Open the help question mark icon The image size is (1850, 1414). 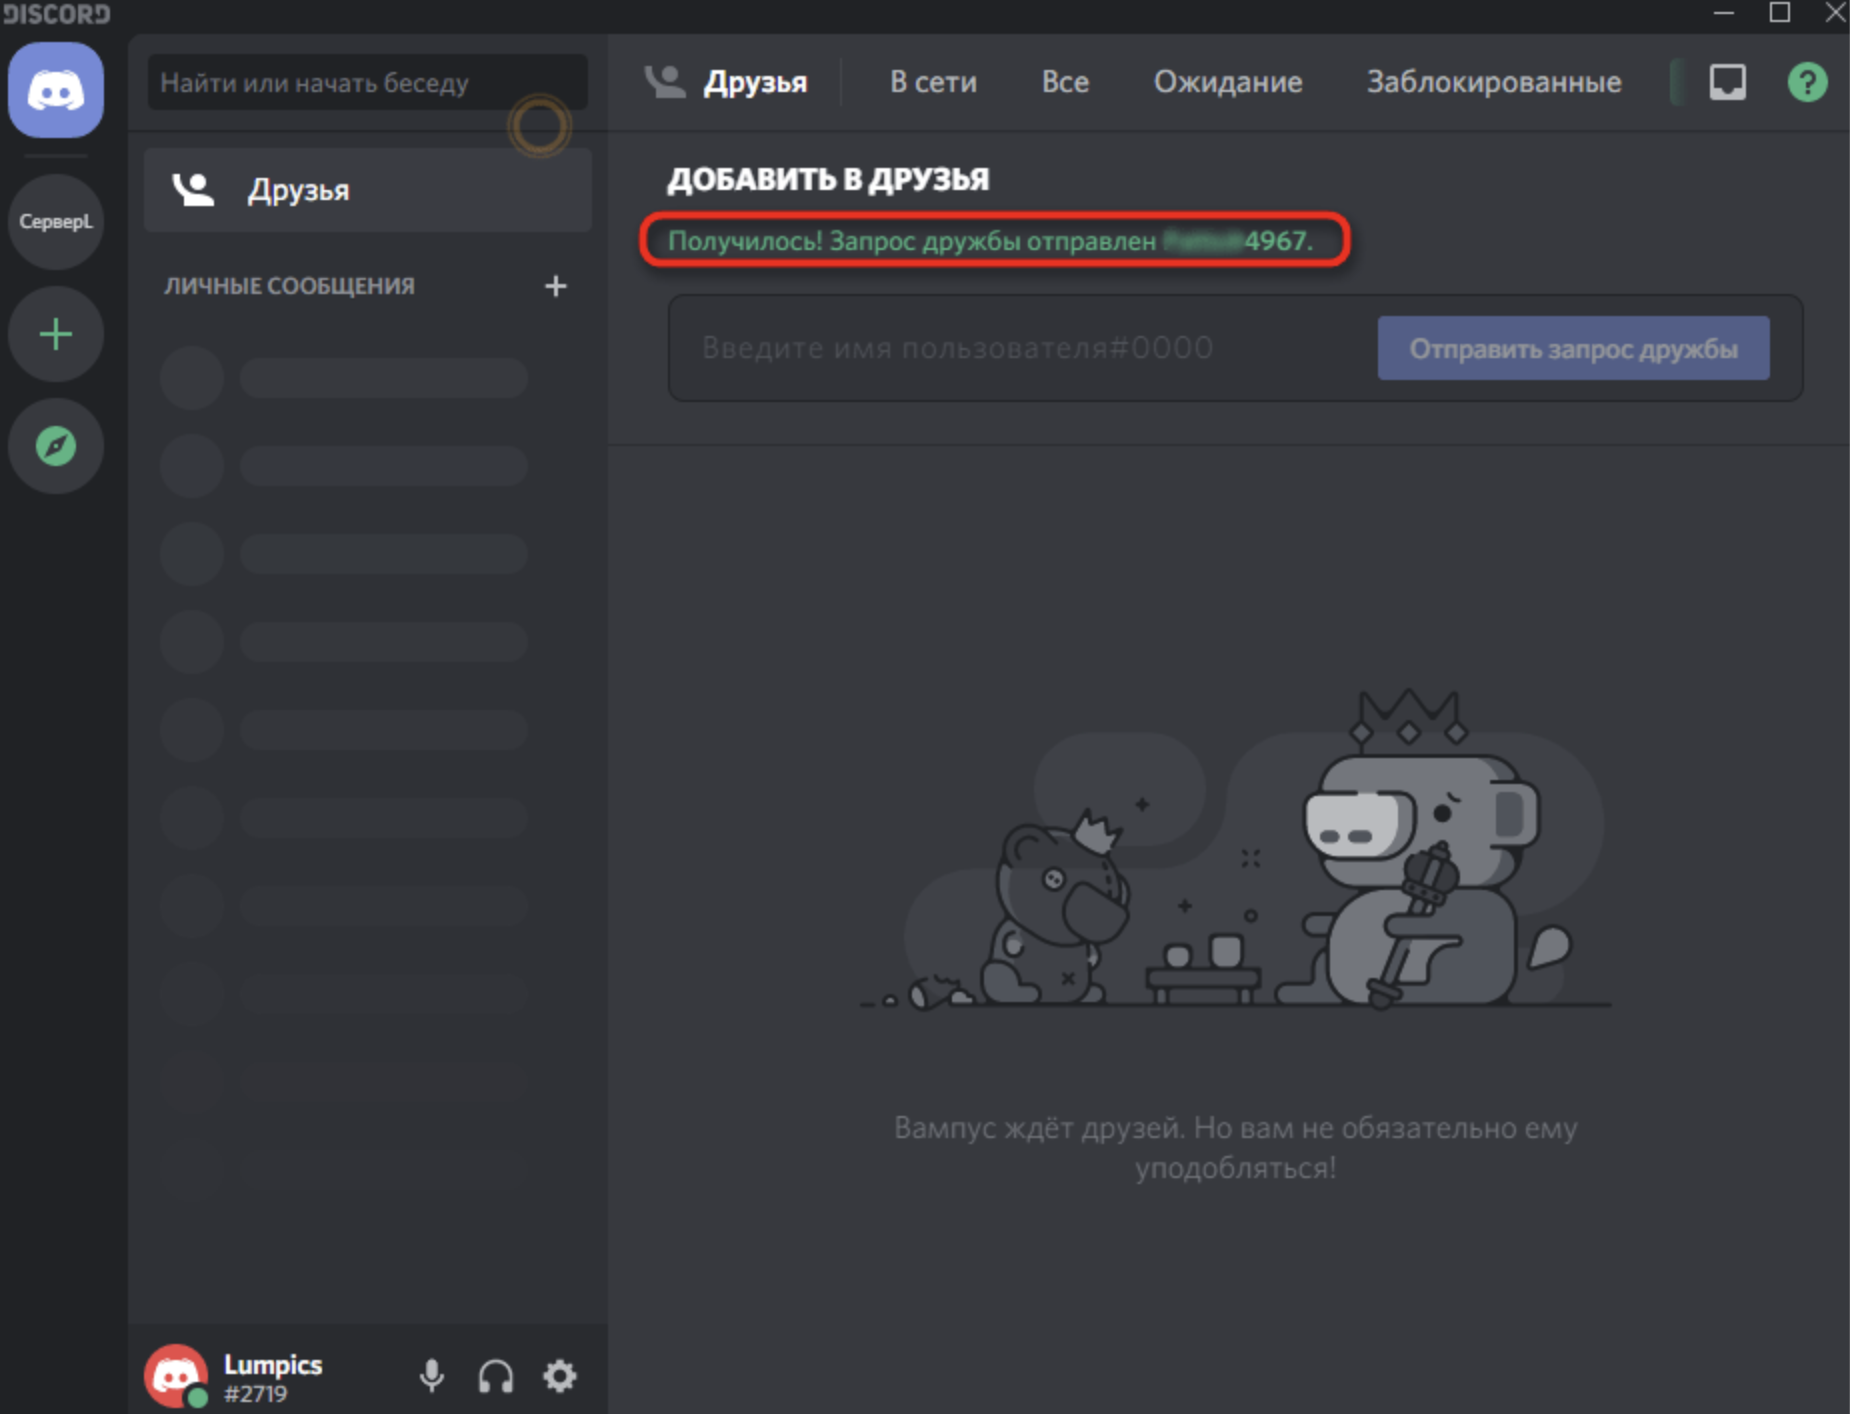(x=1807, y=82)
